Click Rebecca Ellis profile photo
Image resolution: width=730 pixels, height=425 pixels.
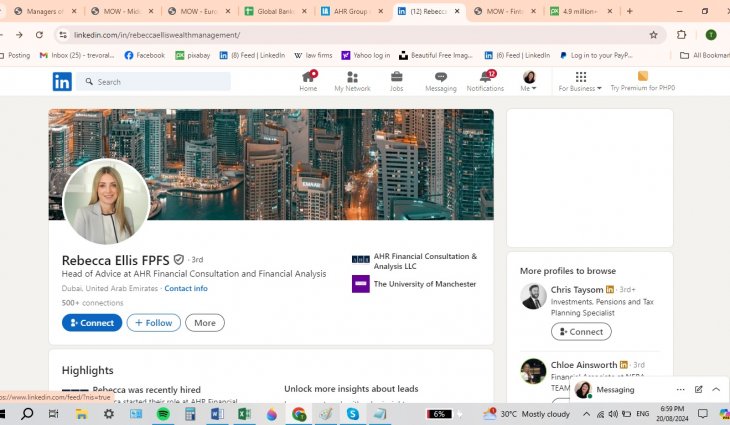(106, 202)
